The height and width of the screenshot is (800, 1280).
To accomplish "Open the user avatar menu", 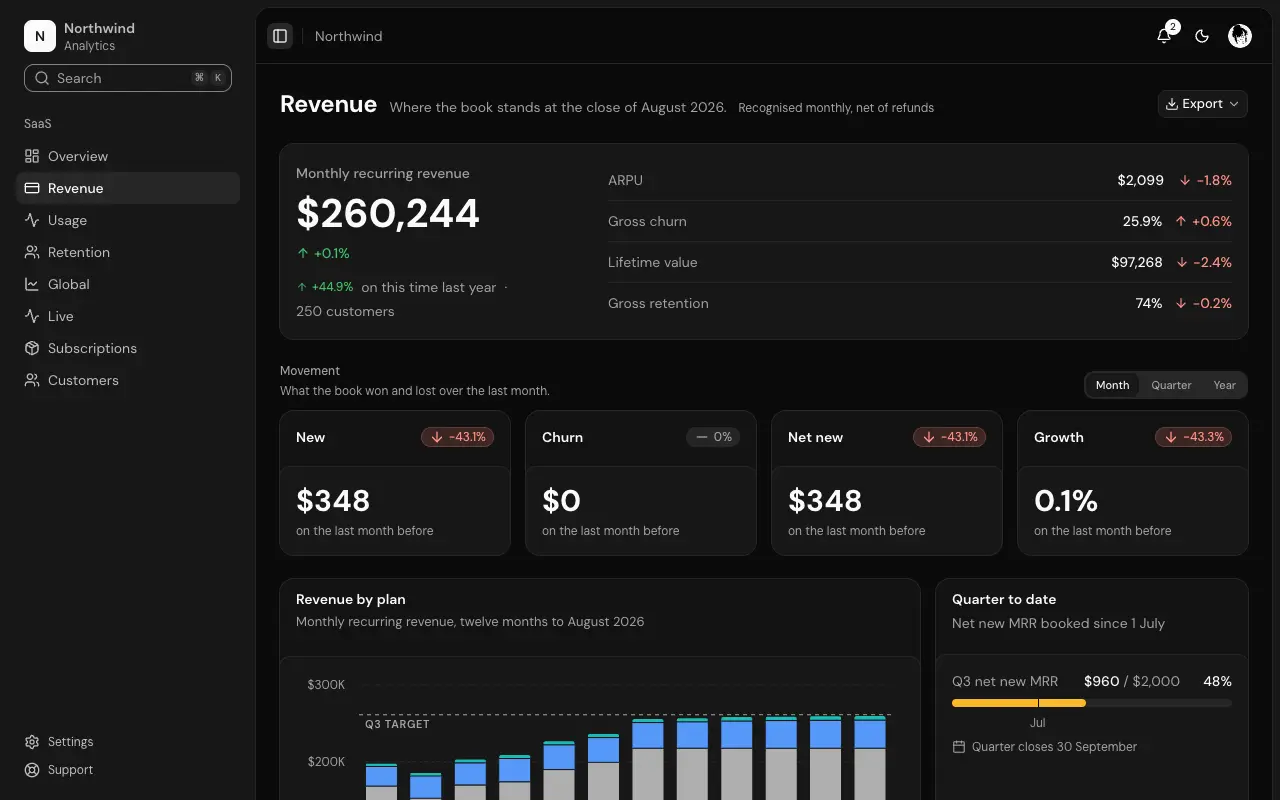I will pos(1240,36).
